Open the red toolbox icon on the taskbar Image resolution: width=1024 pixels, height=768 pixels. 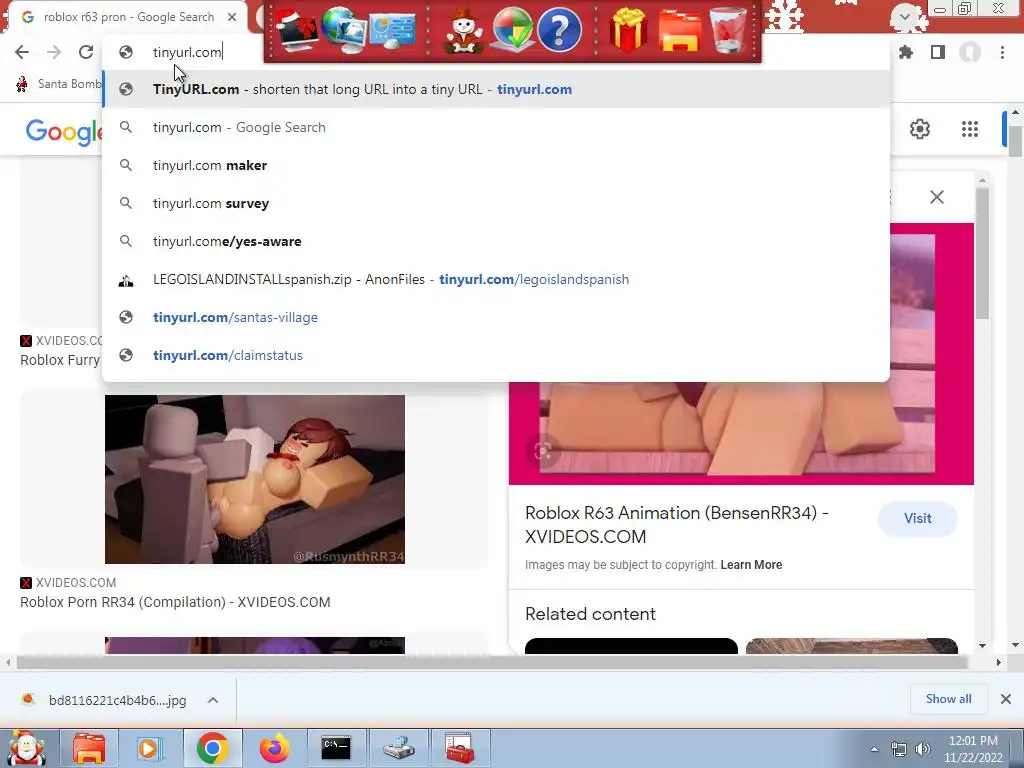[460, 748]
